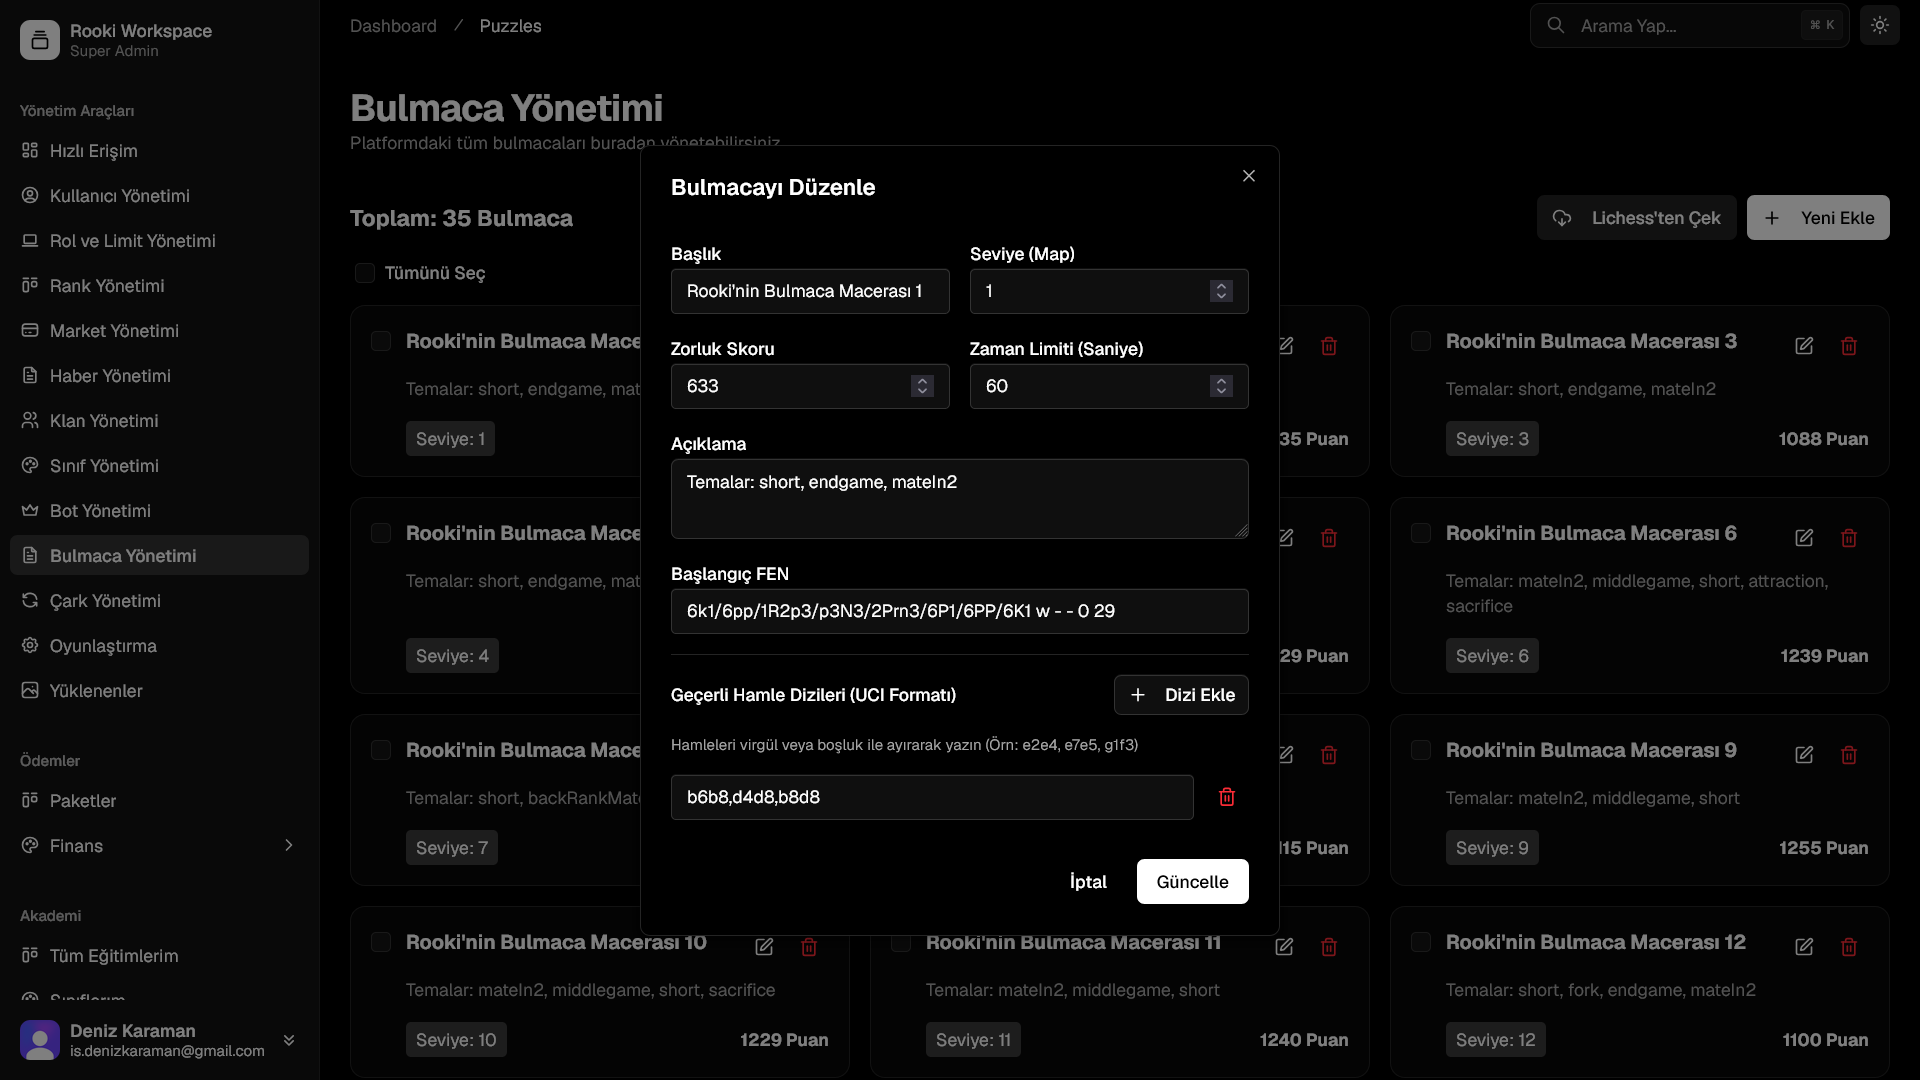
Task: Delete Rooki'nin Bulmaca Macerası 3
Action: pos(1849,346)
